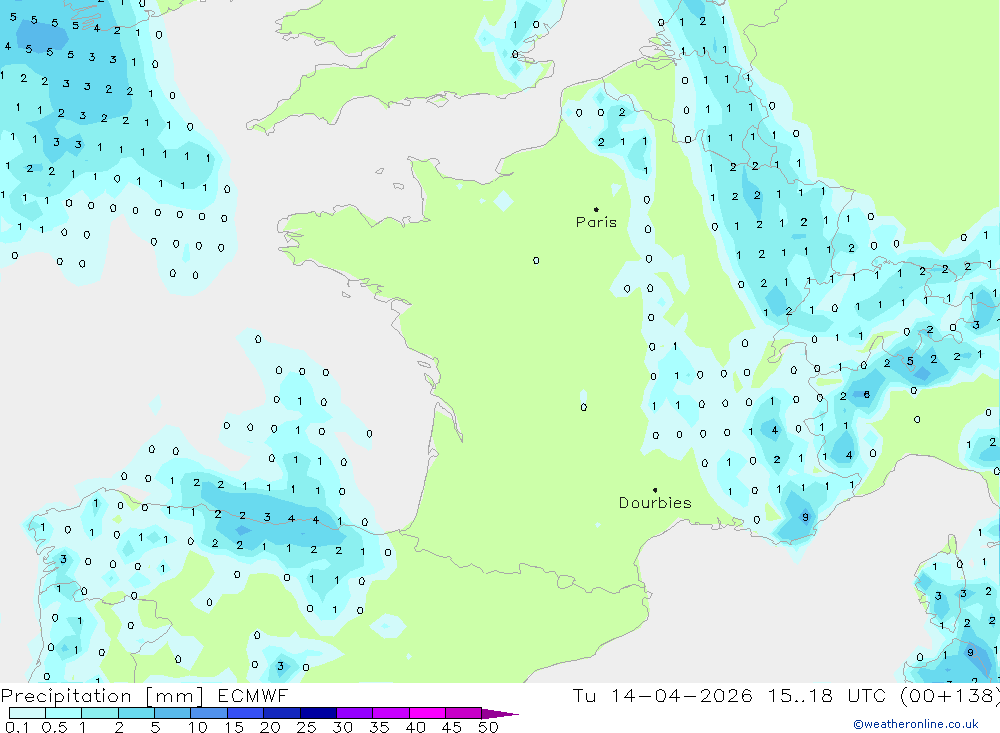Click the 15..18 UTC time range
Image resolution: width=1000 pixels, height=733 pixels.
[x=828, y=696]
